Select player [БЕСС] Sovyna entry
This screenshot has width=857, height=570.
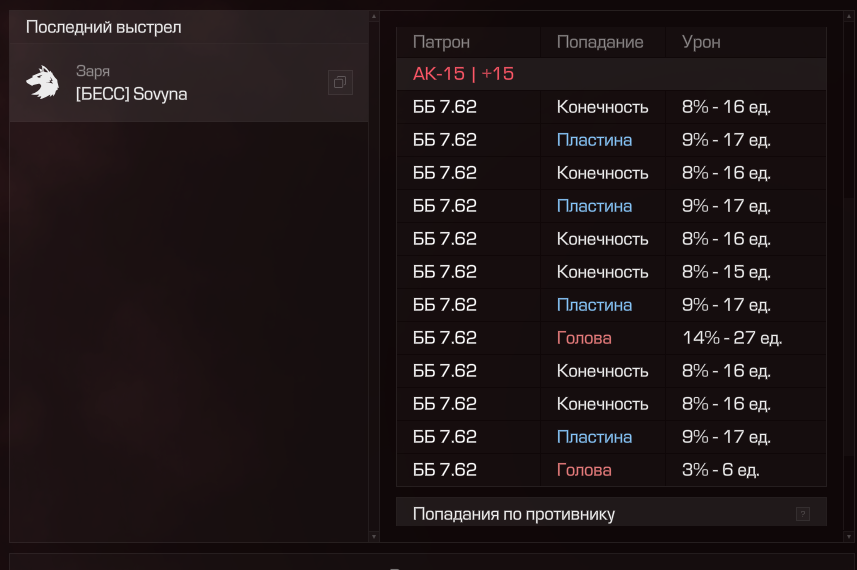[x=189, y=83]
